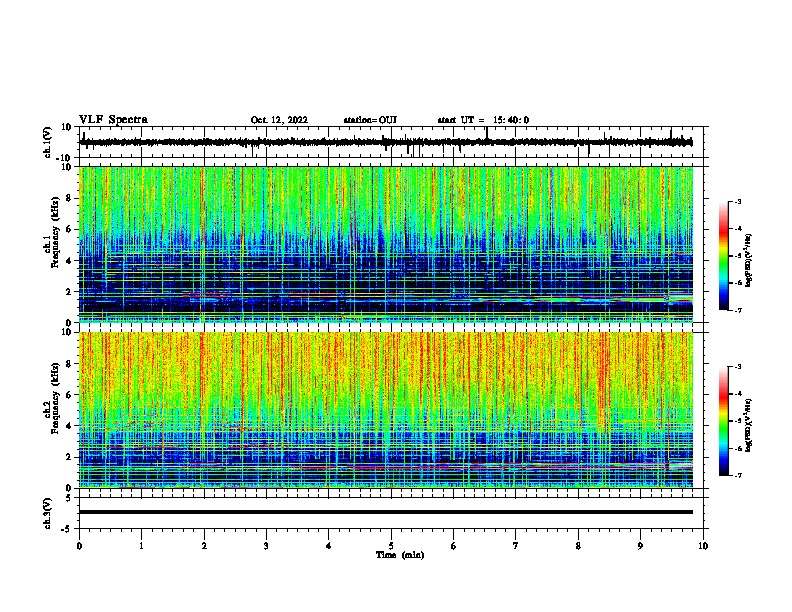Screen dimensions: 792x612
Task: Click time axis tick label "7"
Action: [x=516, y=546]
